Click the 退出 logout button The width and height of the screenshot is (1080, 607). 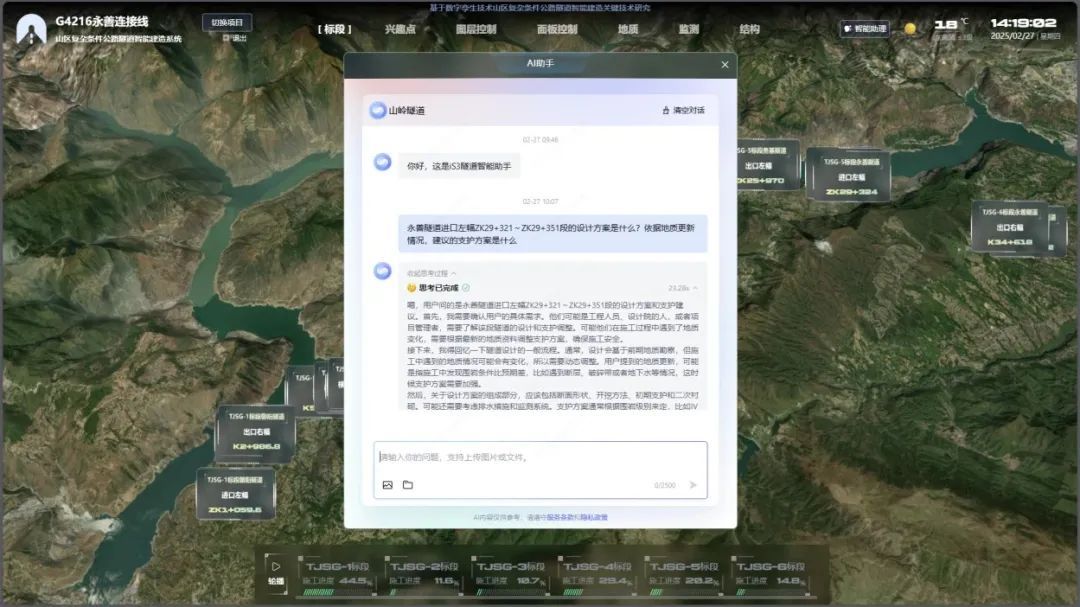click(235, 38)
